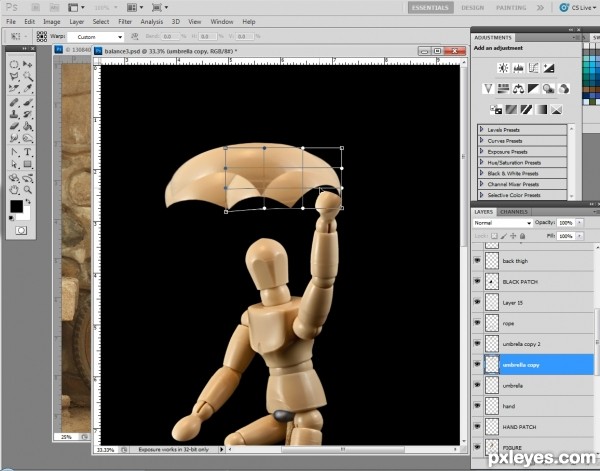
Task: Select the Eyedropper tool
Action: [28, 89]
